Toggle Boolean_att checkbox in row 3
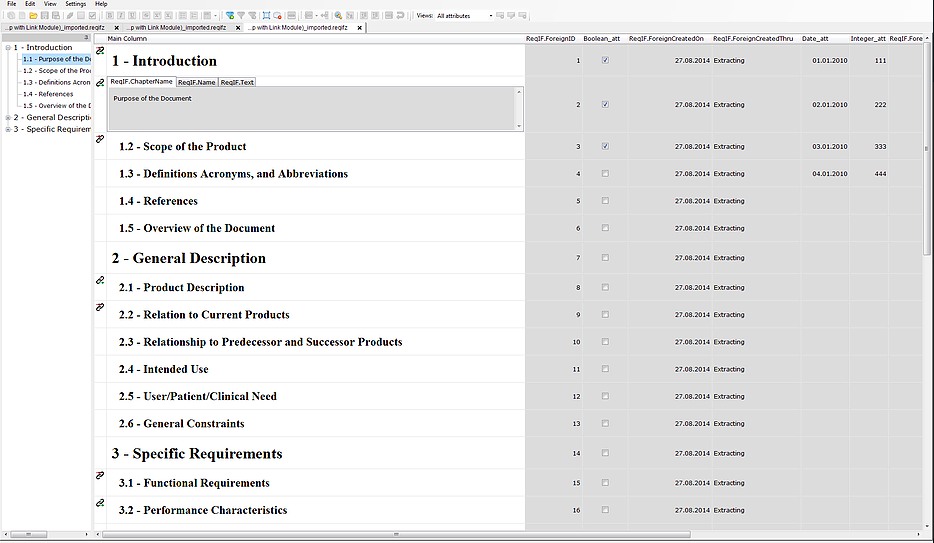The width and height of the screenshot is (934, 543). point(605,146)
